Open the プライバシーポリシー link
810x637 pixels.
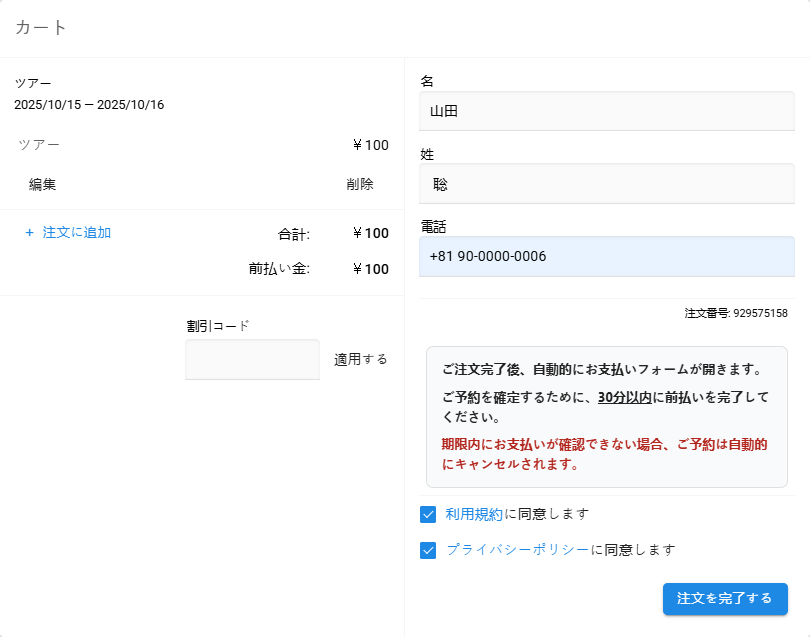point(518,549)
